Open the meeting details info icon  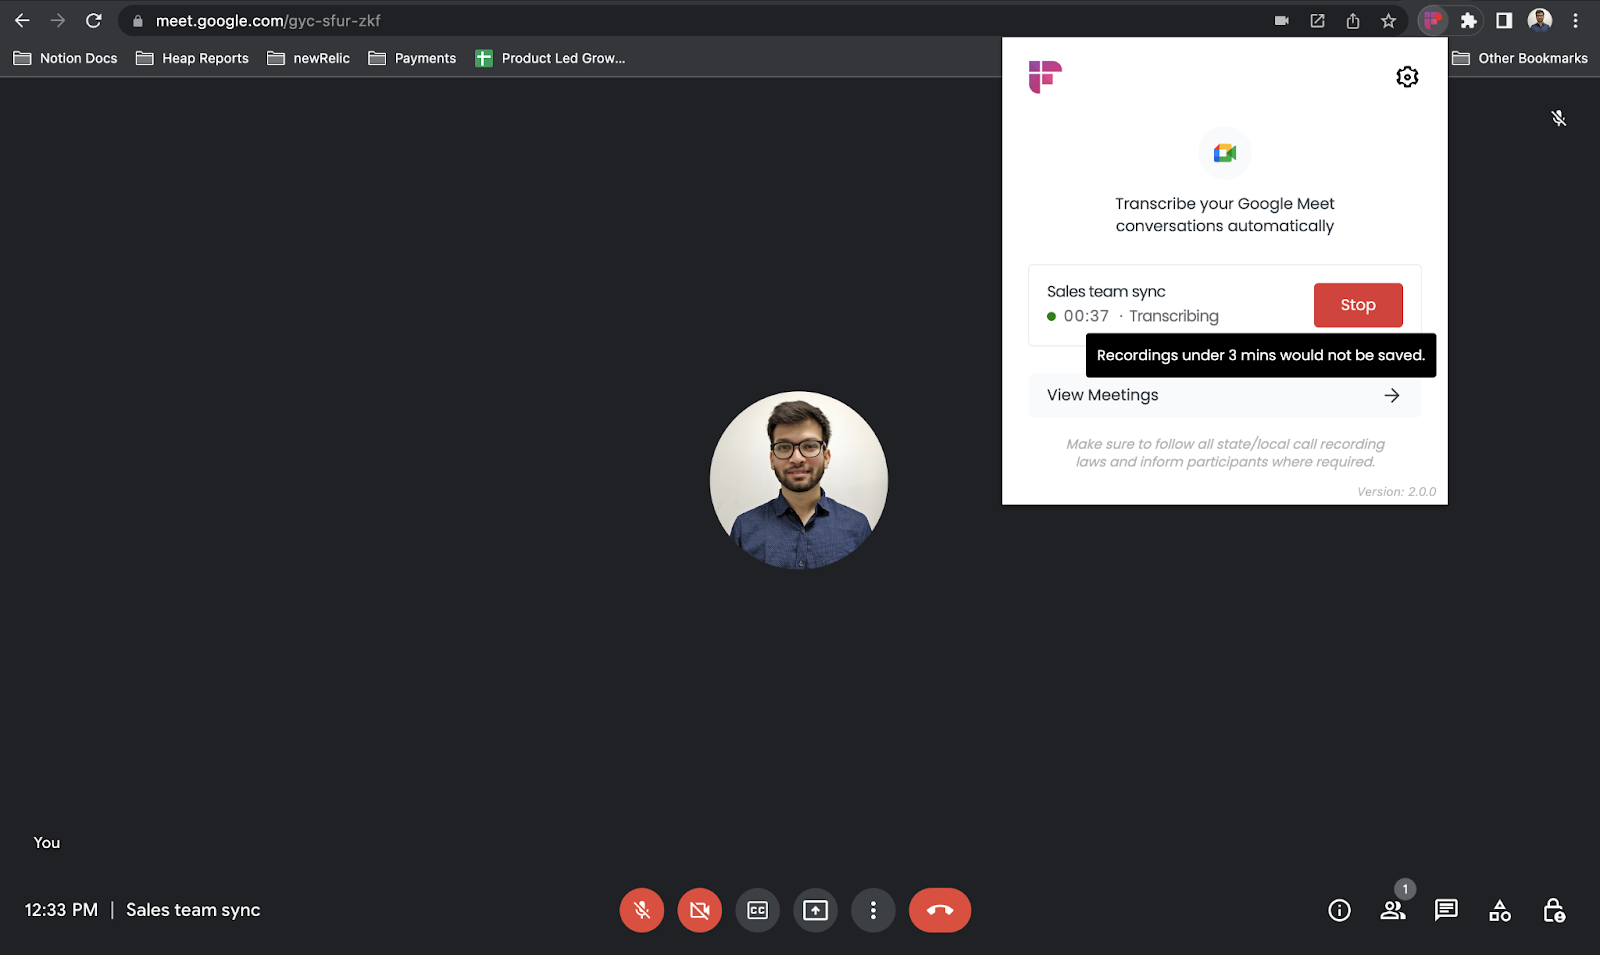click(x=1338, y=910)
